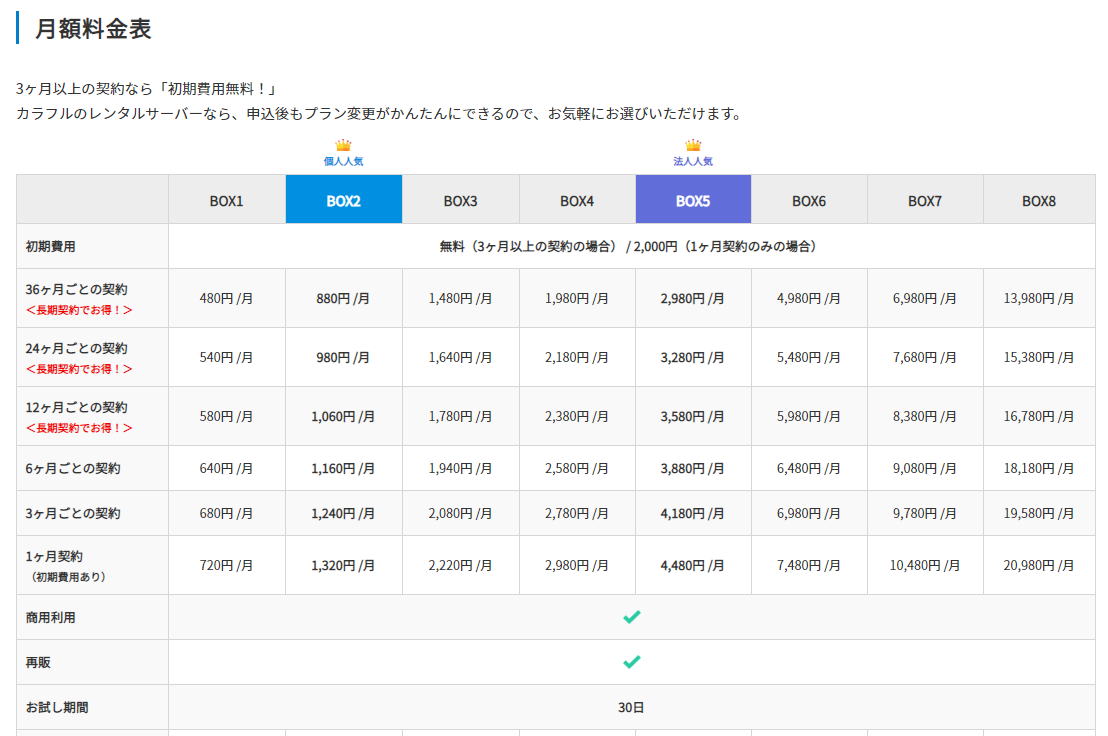The width and height of the screenshot is (1108, 736).
Task: Click the 再販 row label
Action: coord(38,663)
